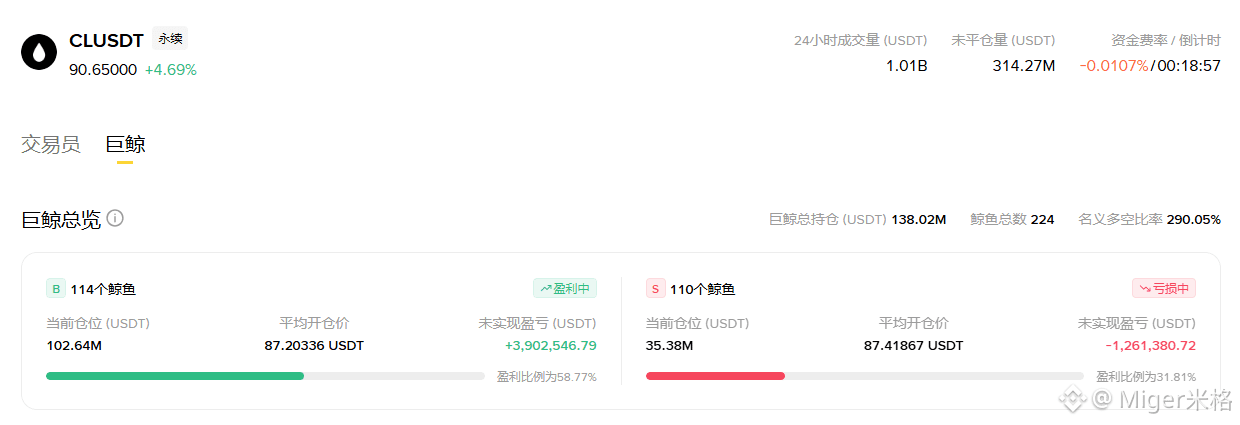This screenshot has height=425, width=1240.
Task: Click the +4.69% price change value
Action: click(171, 70)
